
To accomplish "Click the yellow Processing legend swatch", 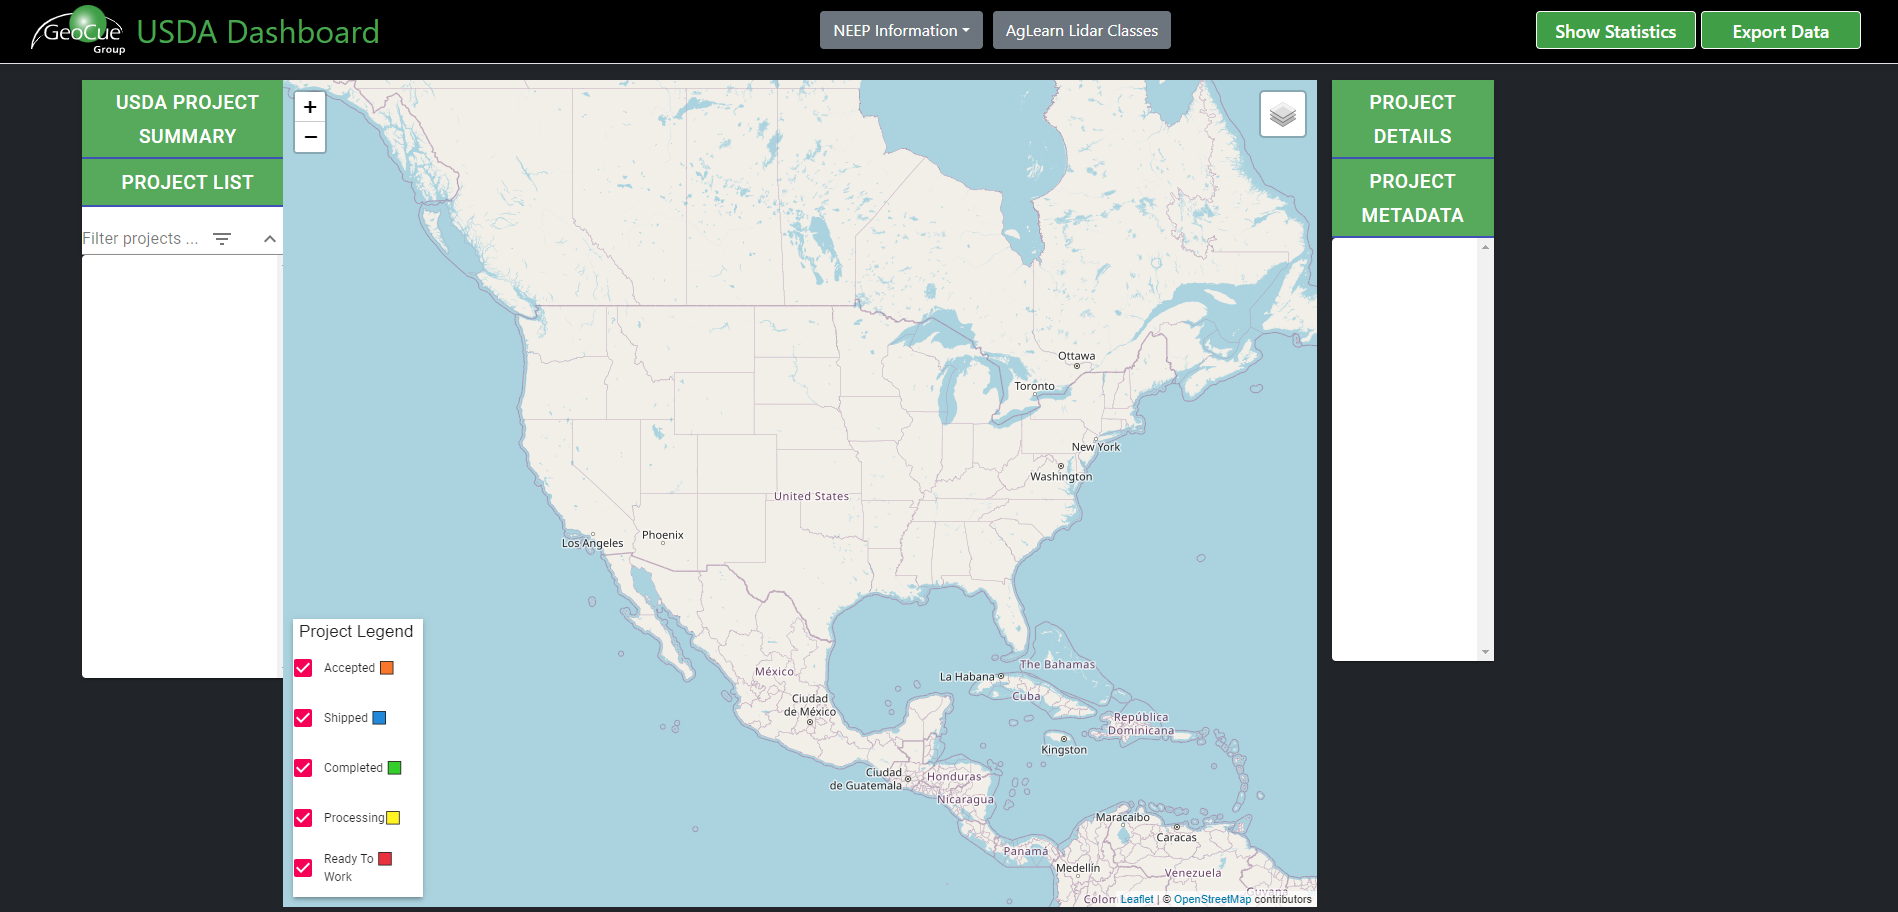I will pyautogui.click(x=392, y=817).
